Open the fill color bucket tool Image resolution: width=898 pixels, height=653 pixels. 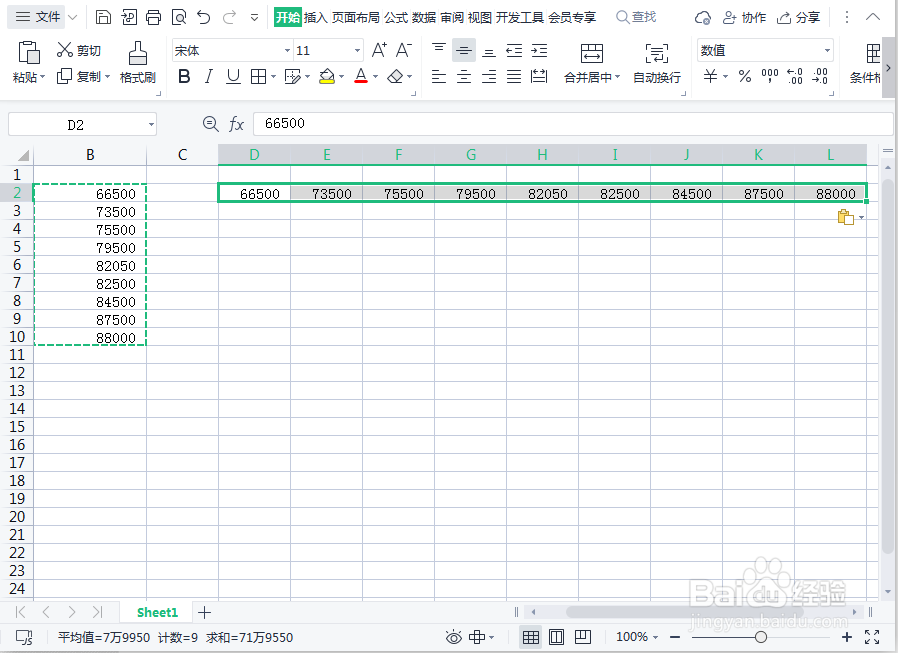point(326,77)
